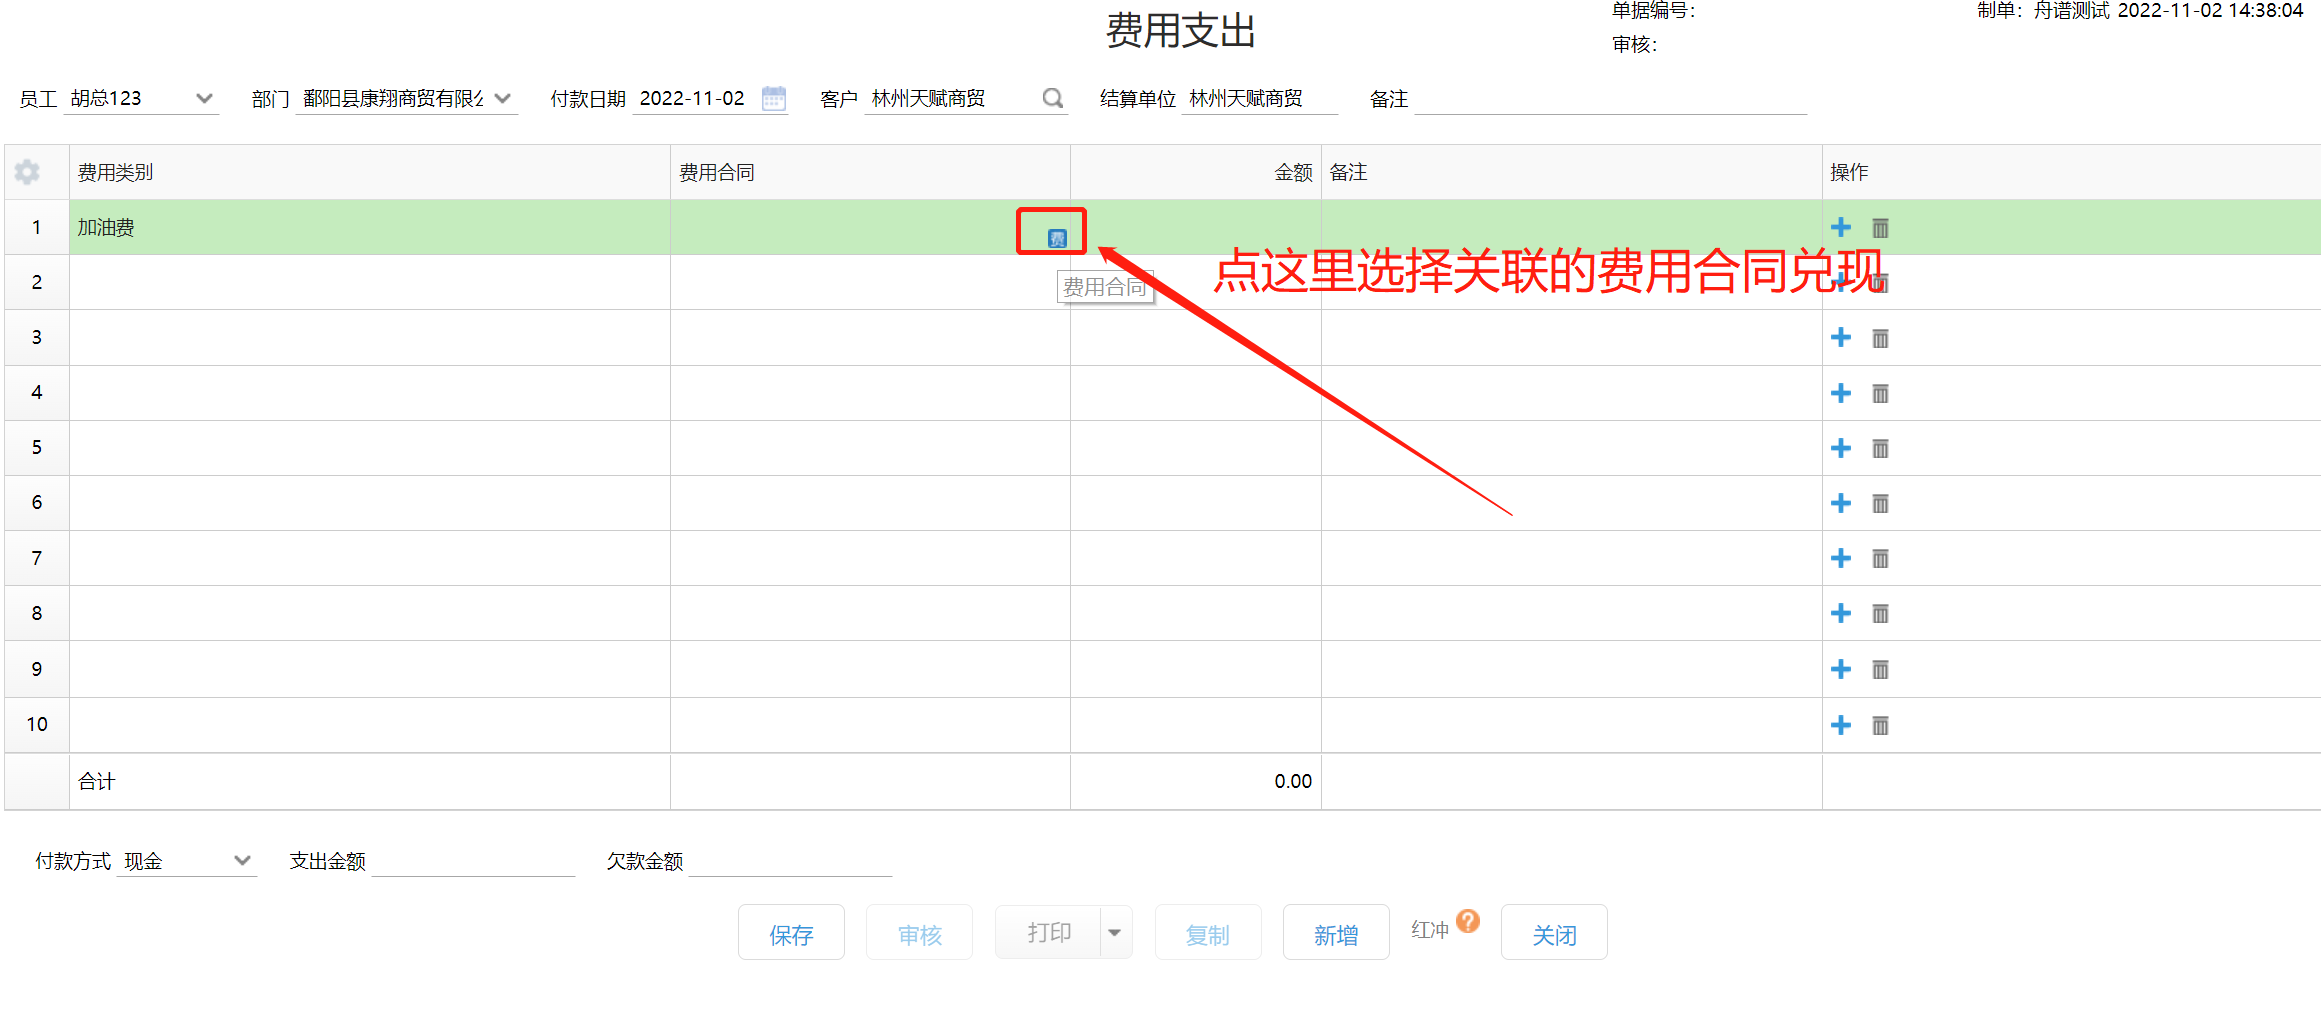Click the 新增 new button

pyautogui.click(x=1336, y=932)
